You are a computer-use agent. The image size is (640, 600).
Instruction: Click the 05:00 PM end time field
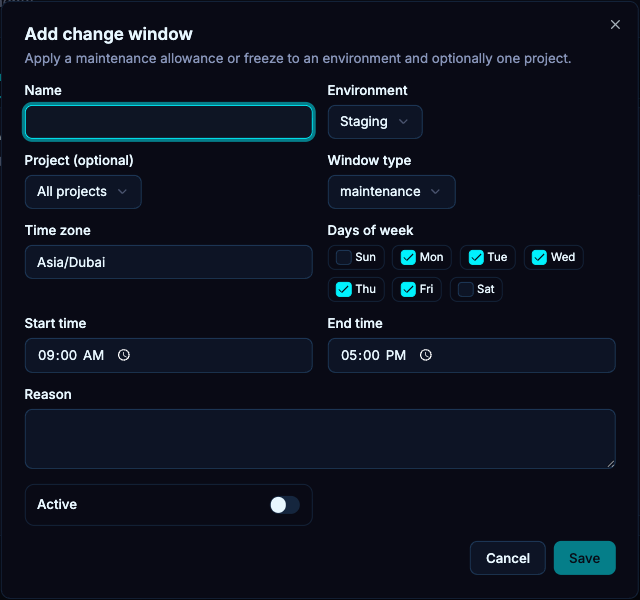(x=471, y=355)
